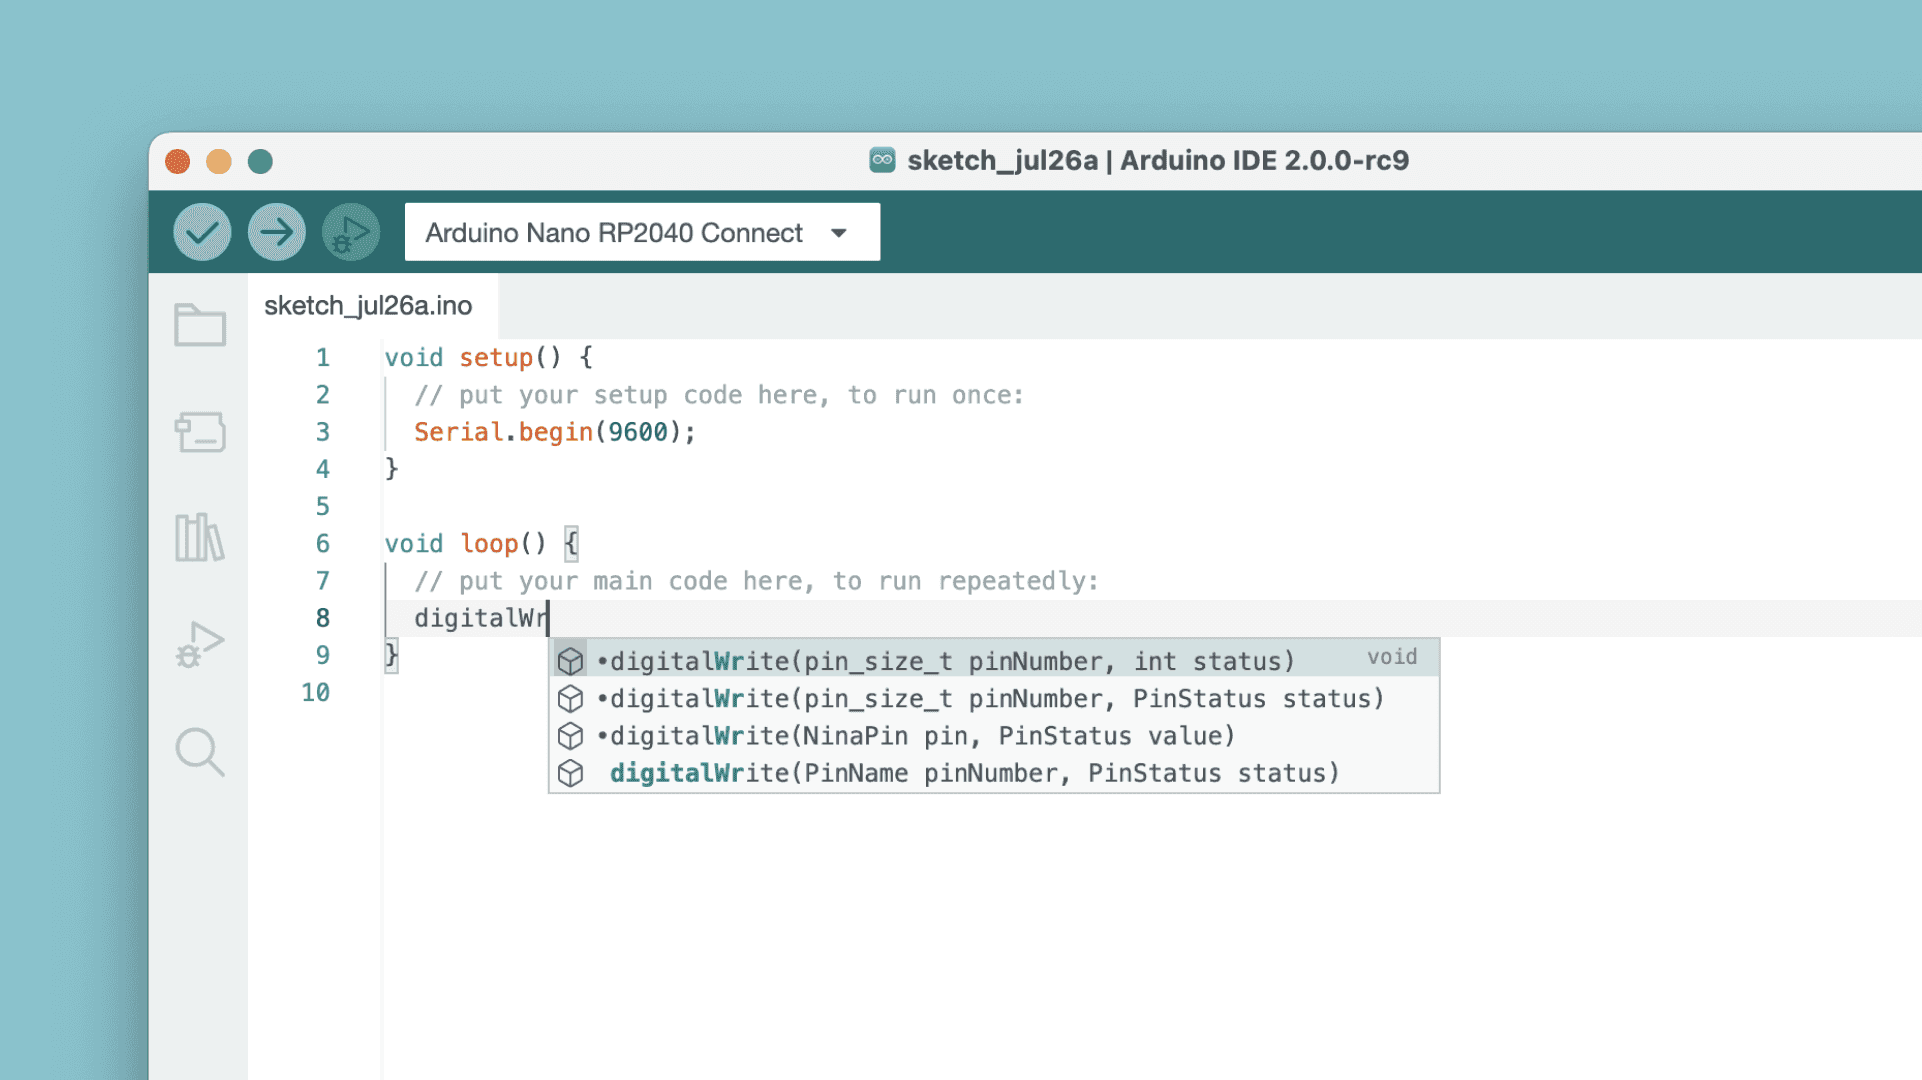The height and width of the screenshot is (1080, 1922).
Task: Open the Boards Manager sidebar icon
Action: pos(199,432)
